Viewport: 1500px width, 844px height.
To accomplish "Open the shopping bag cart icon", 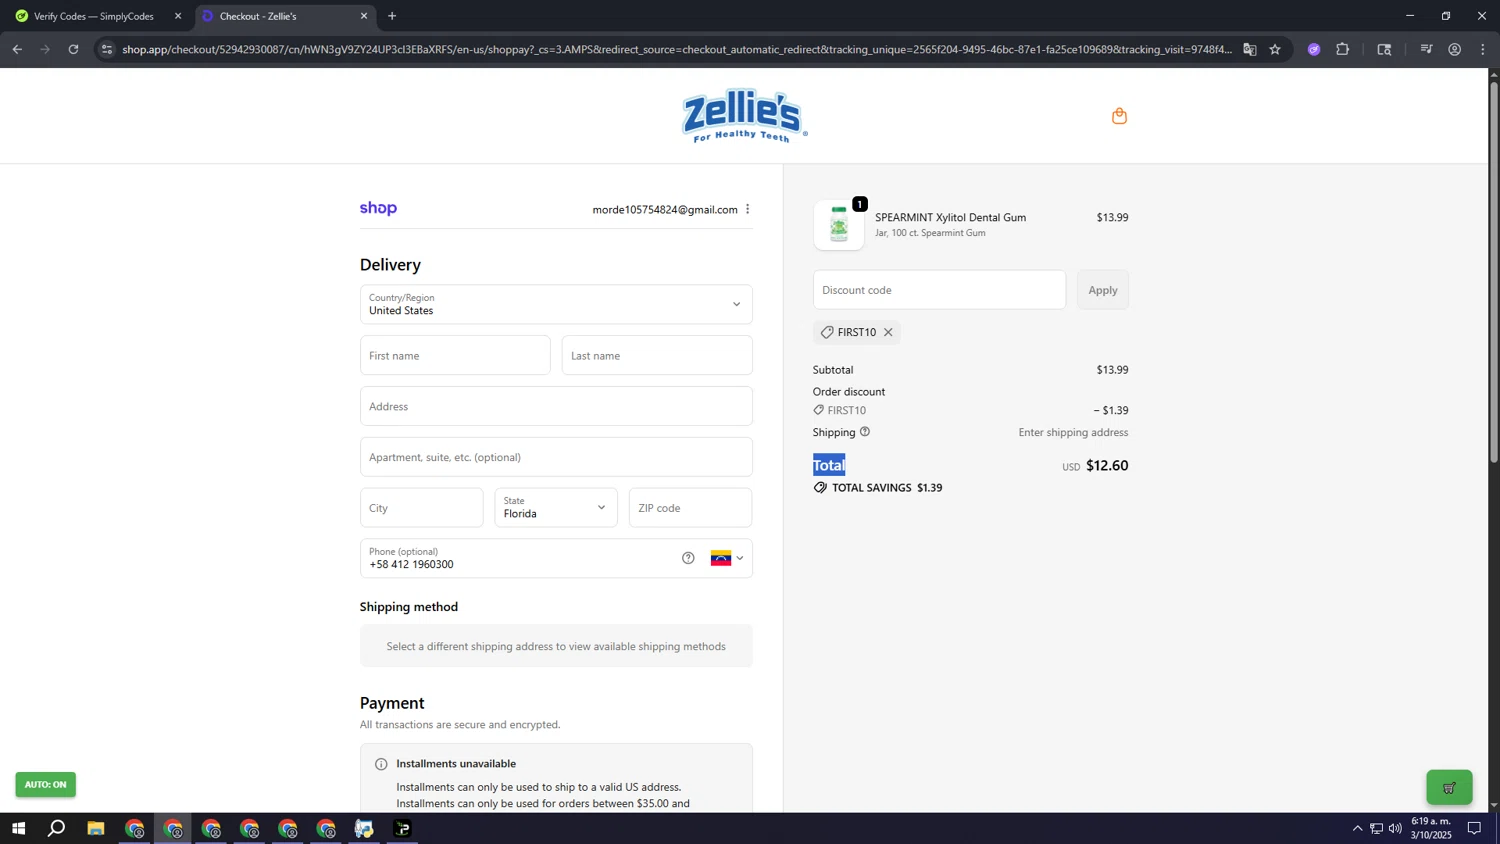I will (x=1119, y=116).
